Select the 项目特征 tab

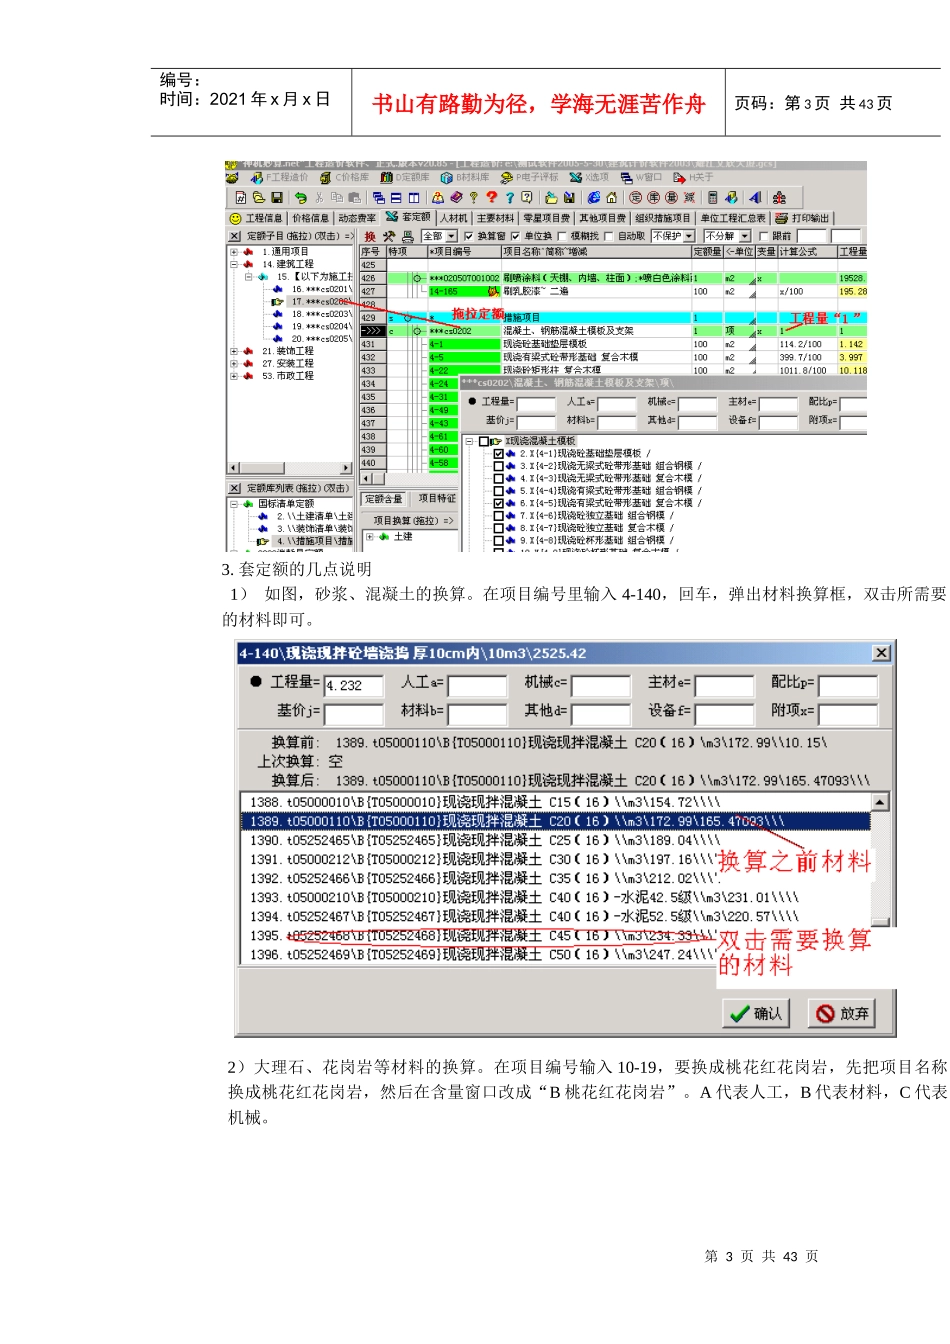(x=437, y=499)
